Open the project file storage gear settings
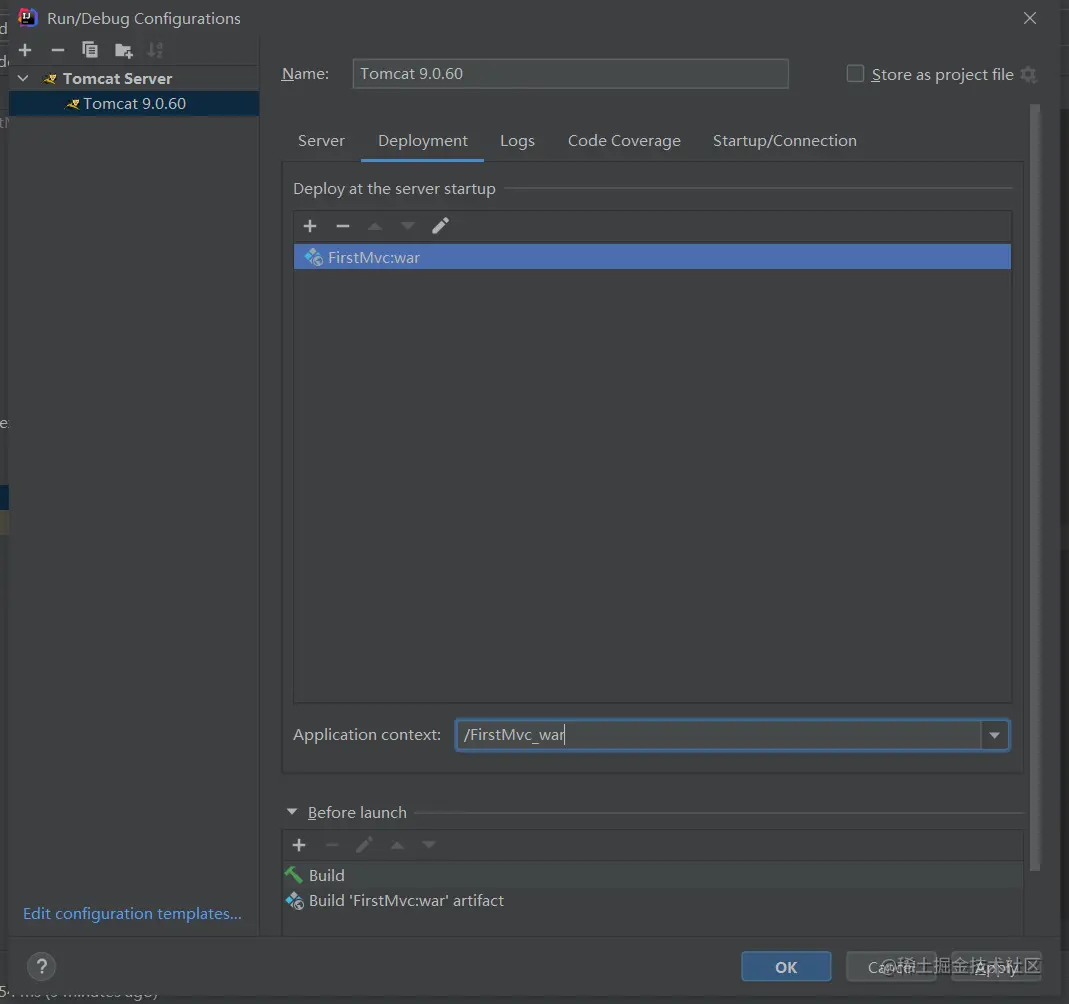 coord(1029,74)
